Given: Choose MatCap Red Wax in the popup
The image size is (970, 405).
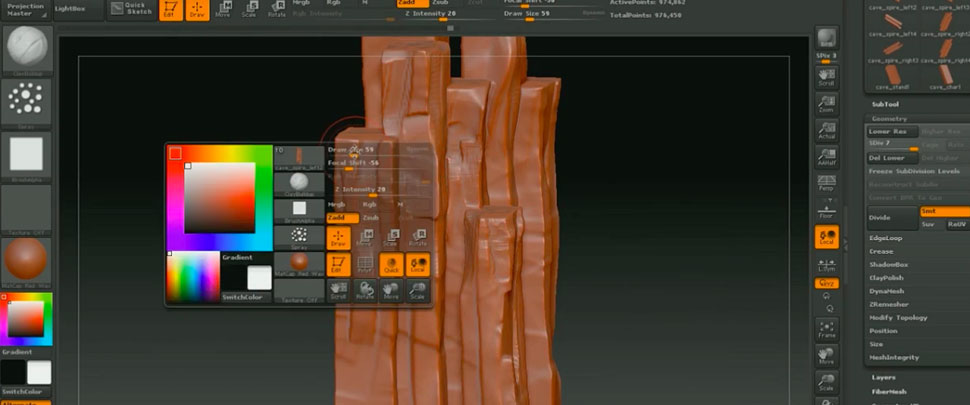Looking at the screenshot, I should [299, 263].
